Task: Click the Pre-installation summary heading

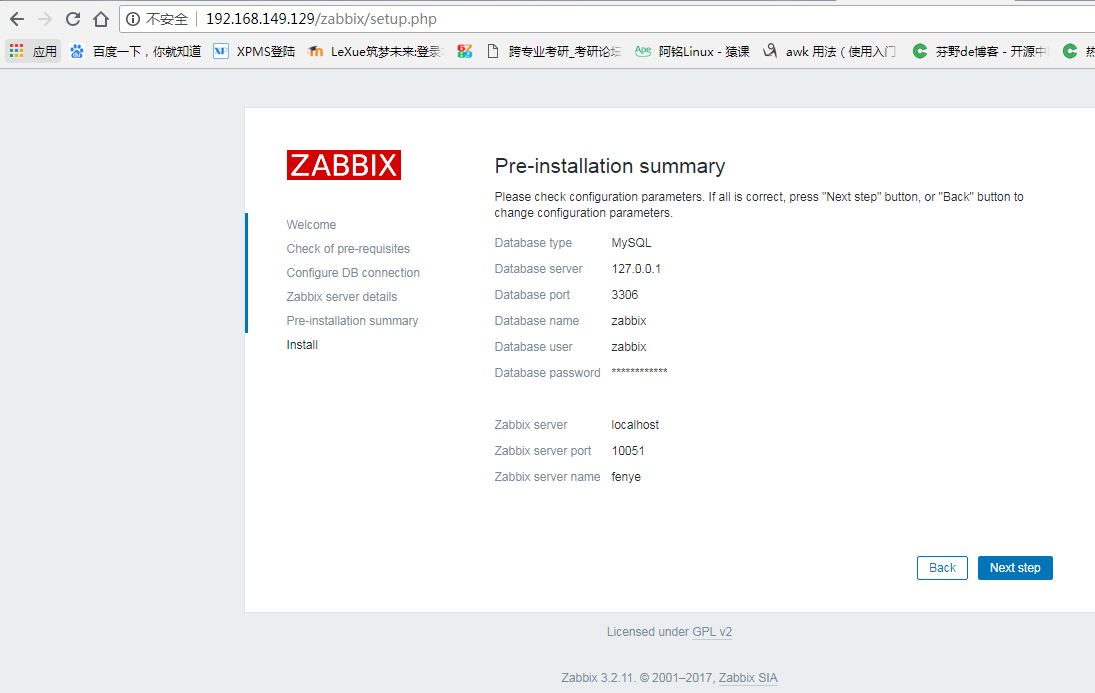Action: (610, 166)
